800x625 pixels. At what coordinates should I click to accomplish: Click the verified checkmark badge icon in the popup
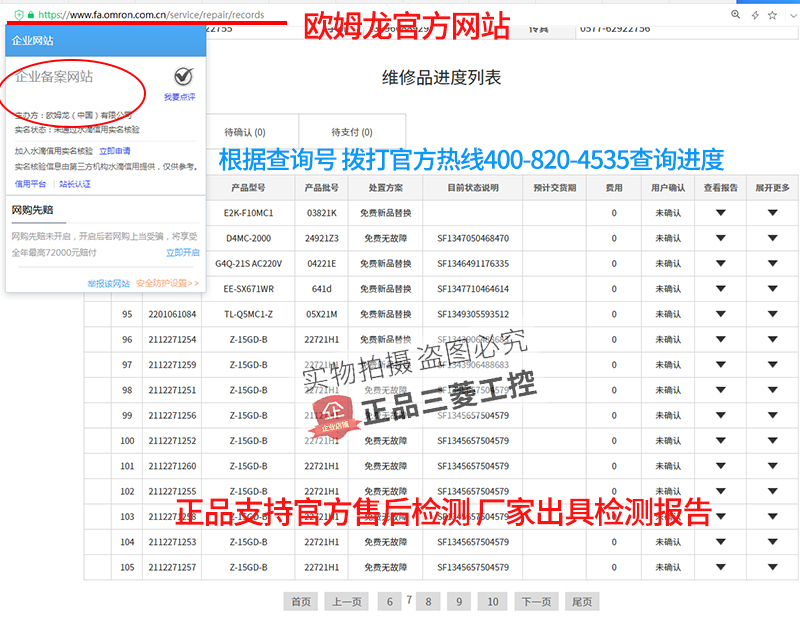pyautogui.click(x=183, y=77)
